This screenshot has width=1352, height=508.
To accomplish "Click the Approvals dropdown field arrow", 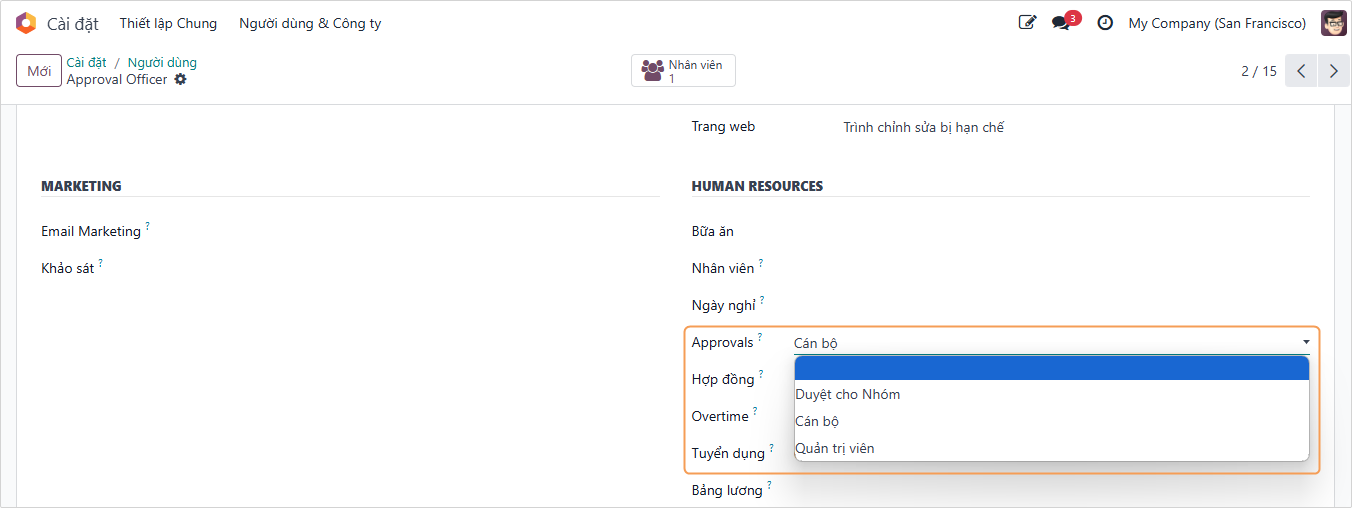I will [1305, 342].
